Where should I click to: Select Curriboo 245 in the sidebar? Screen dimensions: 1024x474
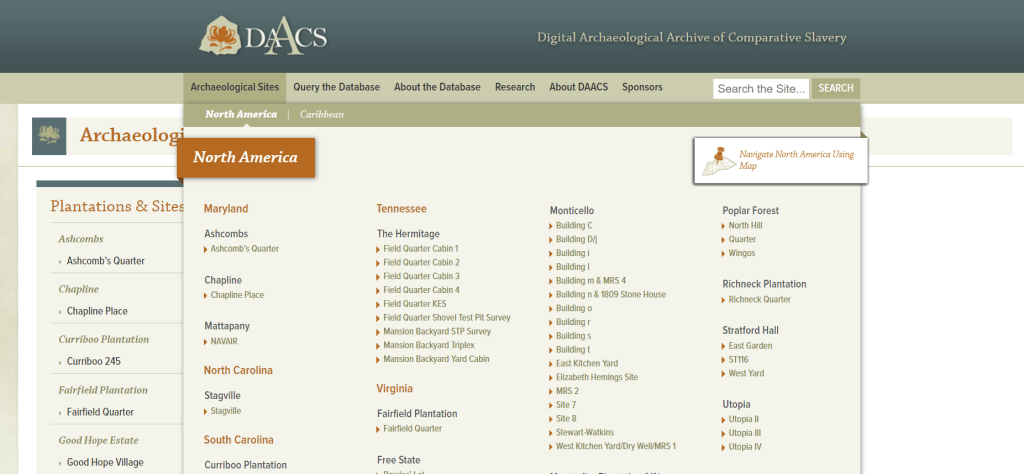pos(94,361)
